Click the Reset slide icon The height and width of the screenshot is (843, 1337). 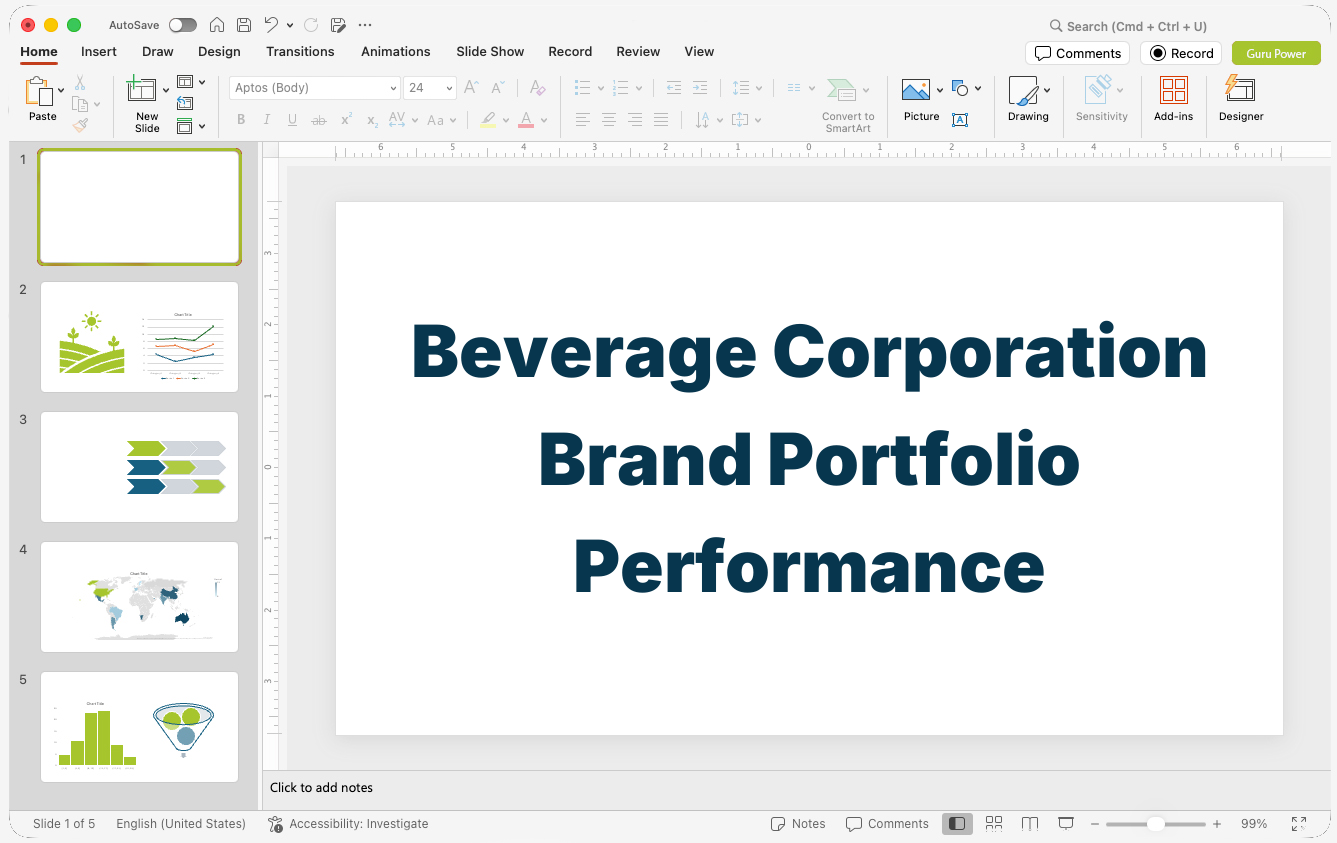coord(185,103)
